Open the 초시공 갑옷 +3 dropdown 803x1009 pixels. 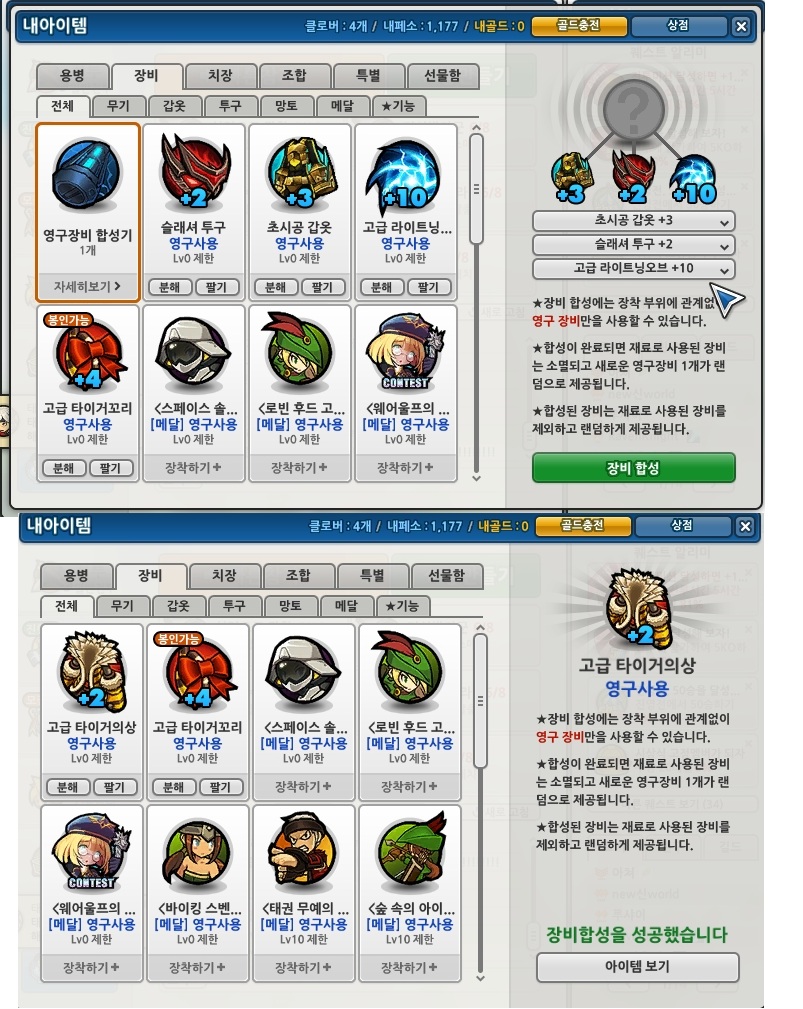pos(634,221)
